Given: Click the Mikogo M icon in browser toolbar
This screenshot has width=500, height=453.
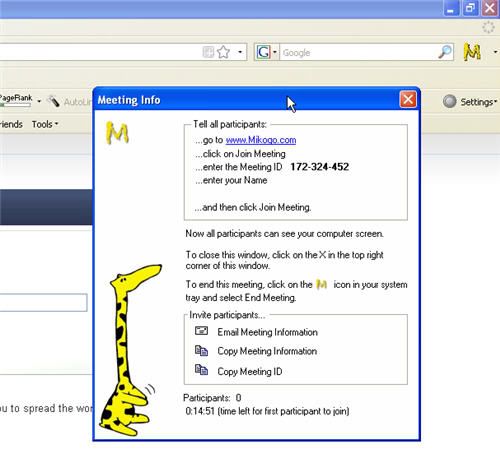Looking at the screenshot, I should pos(472,52).
